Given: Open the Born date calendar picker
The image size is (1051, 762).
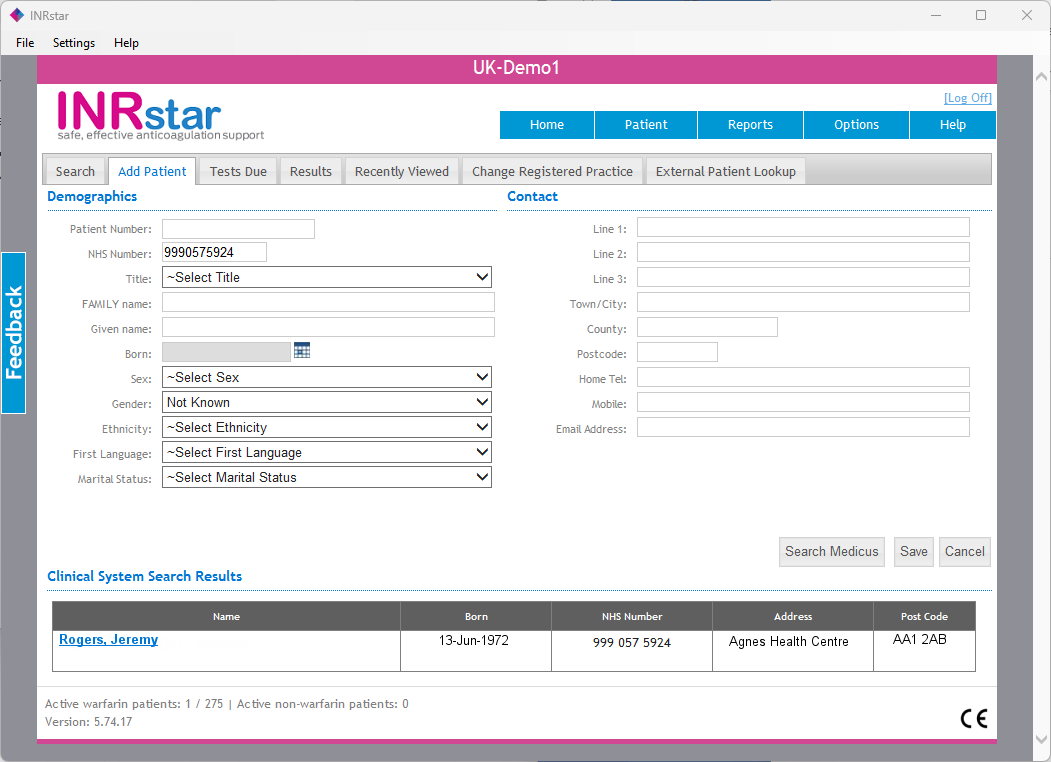Looking at the screenshot, I should pos(302,351).
